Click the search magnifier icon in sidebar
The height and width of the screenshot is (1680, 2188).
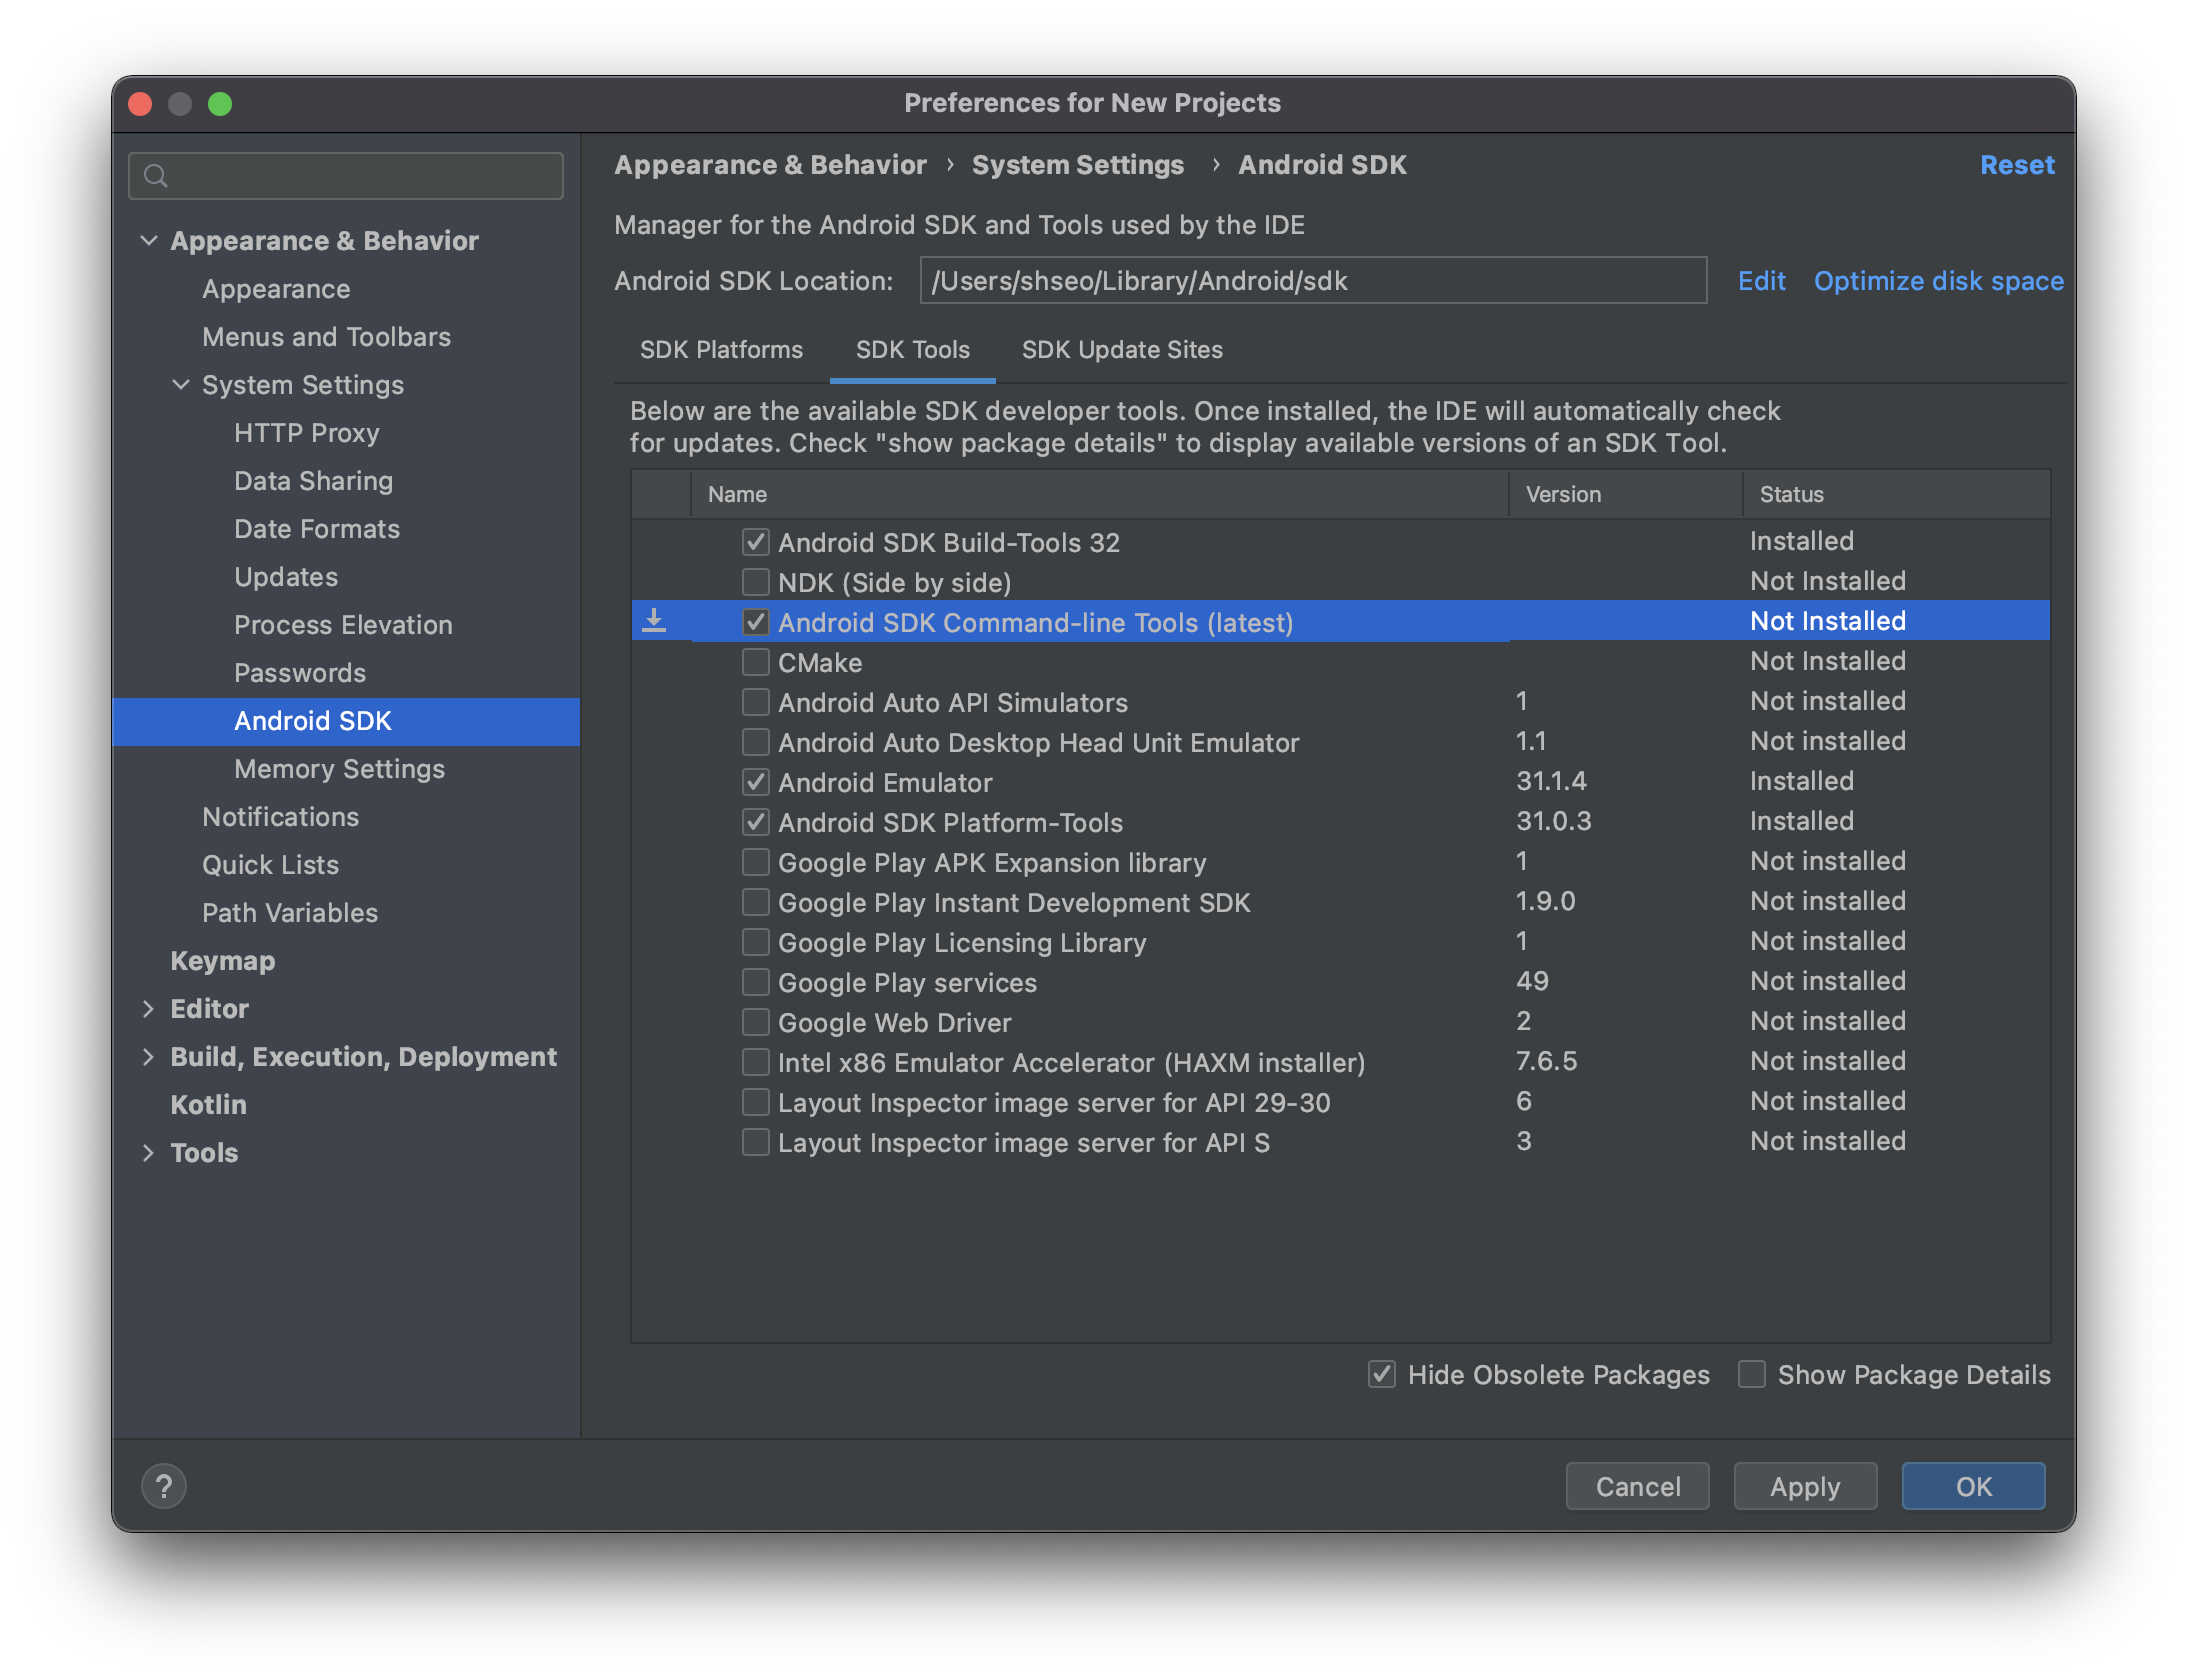(156, 176)
